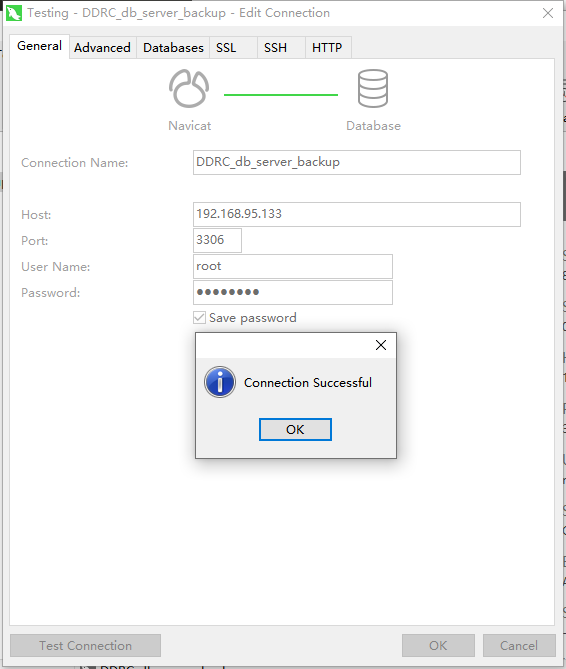
Task: Click the "Connection Name:" label
Action: pyautogui.click(x=75, y=163)
